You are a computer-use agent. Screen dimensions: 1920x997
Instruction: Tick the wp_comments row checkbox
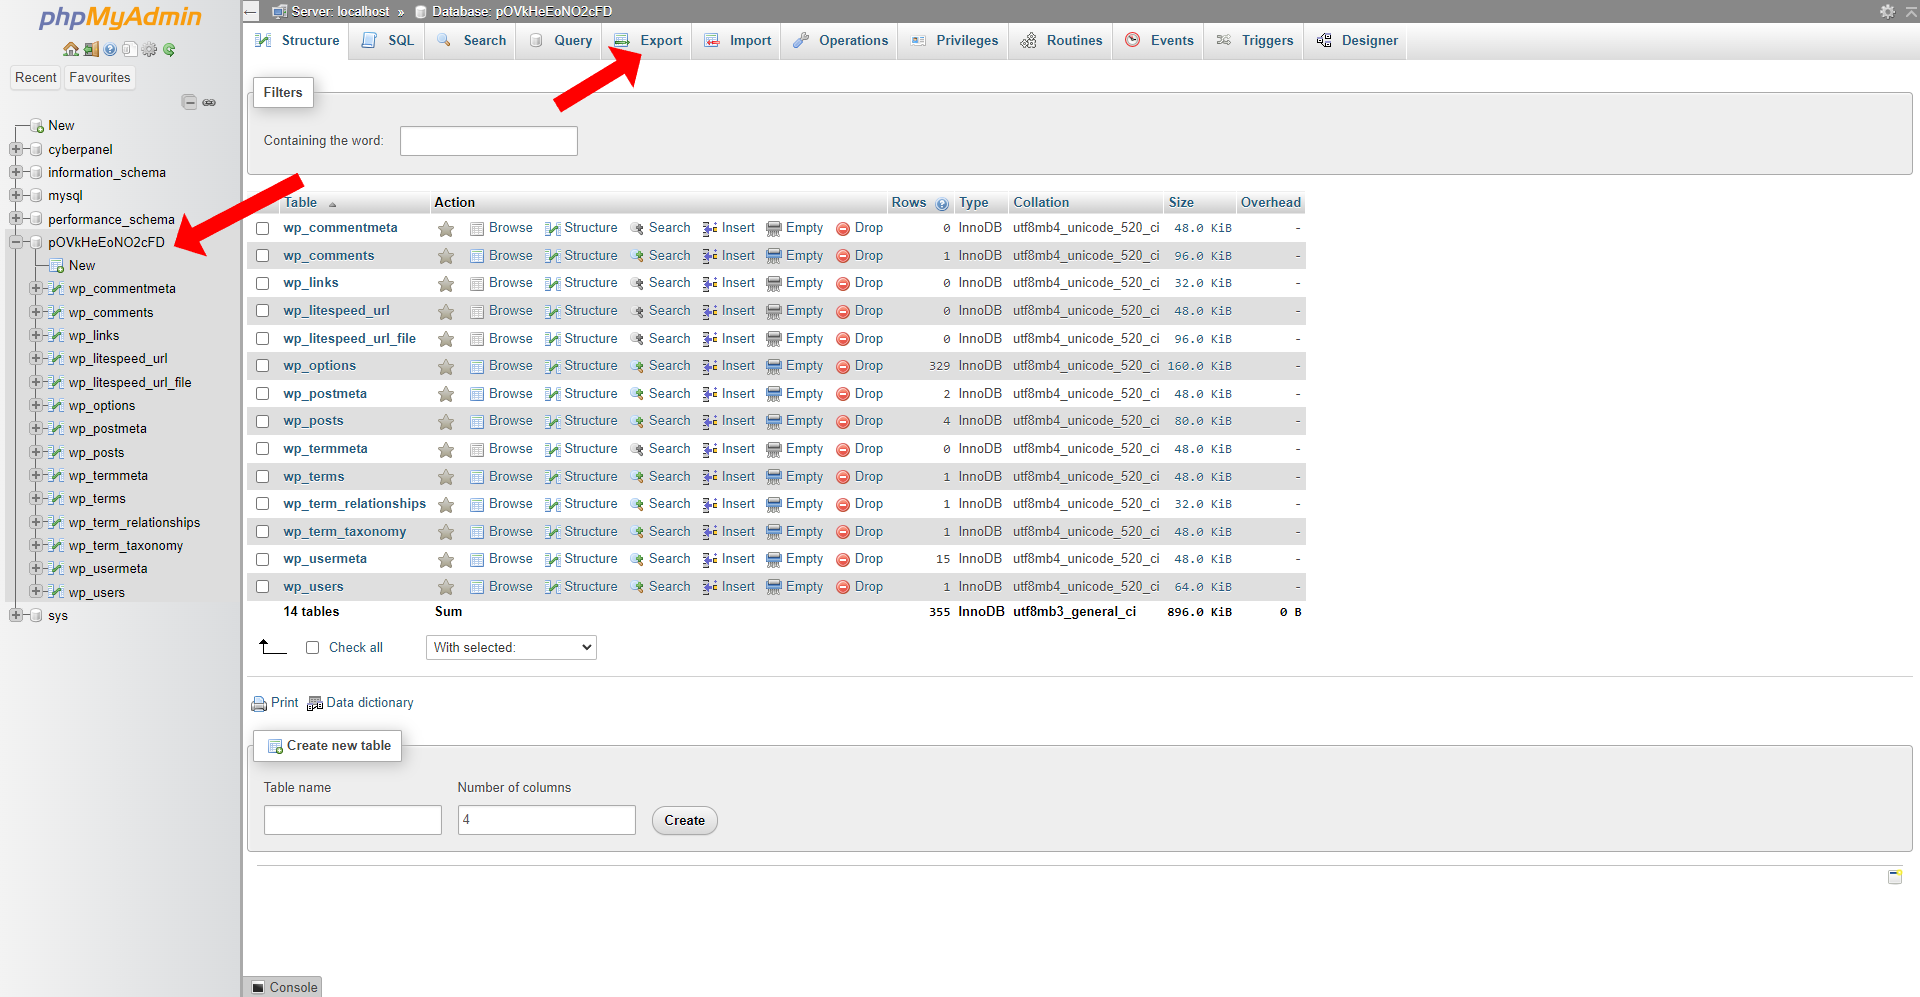click(x=263, y=256)
